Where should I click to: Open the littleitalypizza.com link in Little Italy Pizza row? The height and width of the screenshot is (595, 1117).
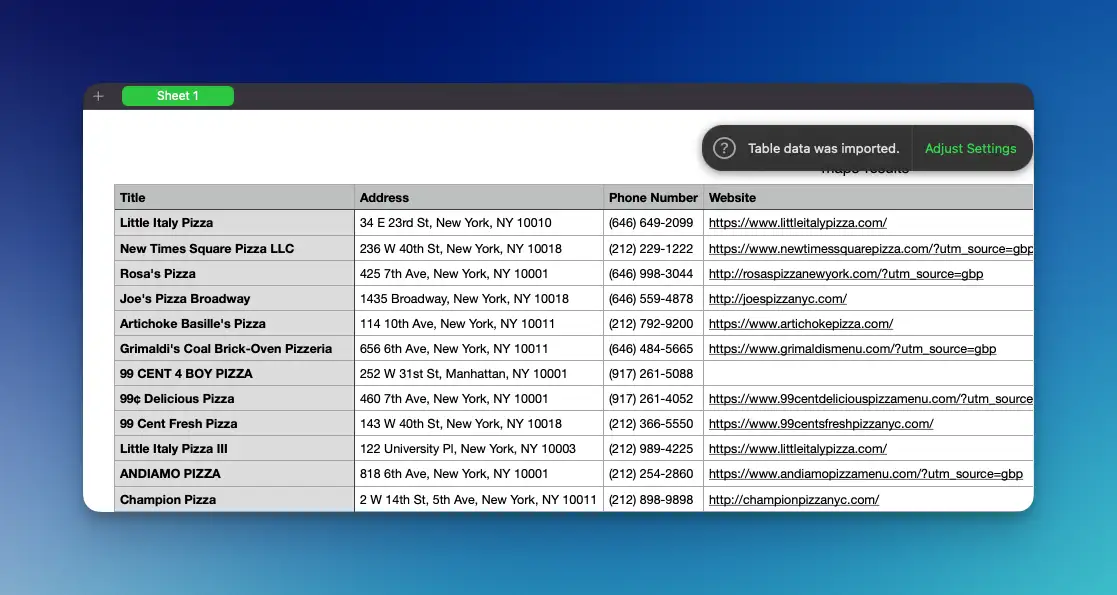797,223
